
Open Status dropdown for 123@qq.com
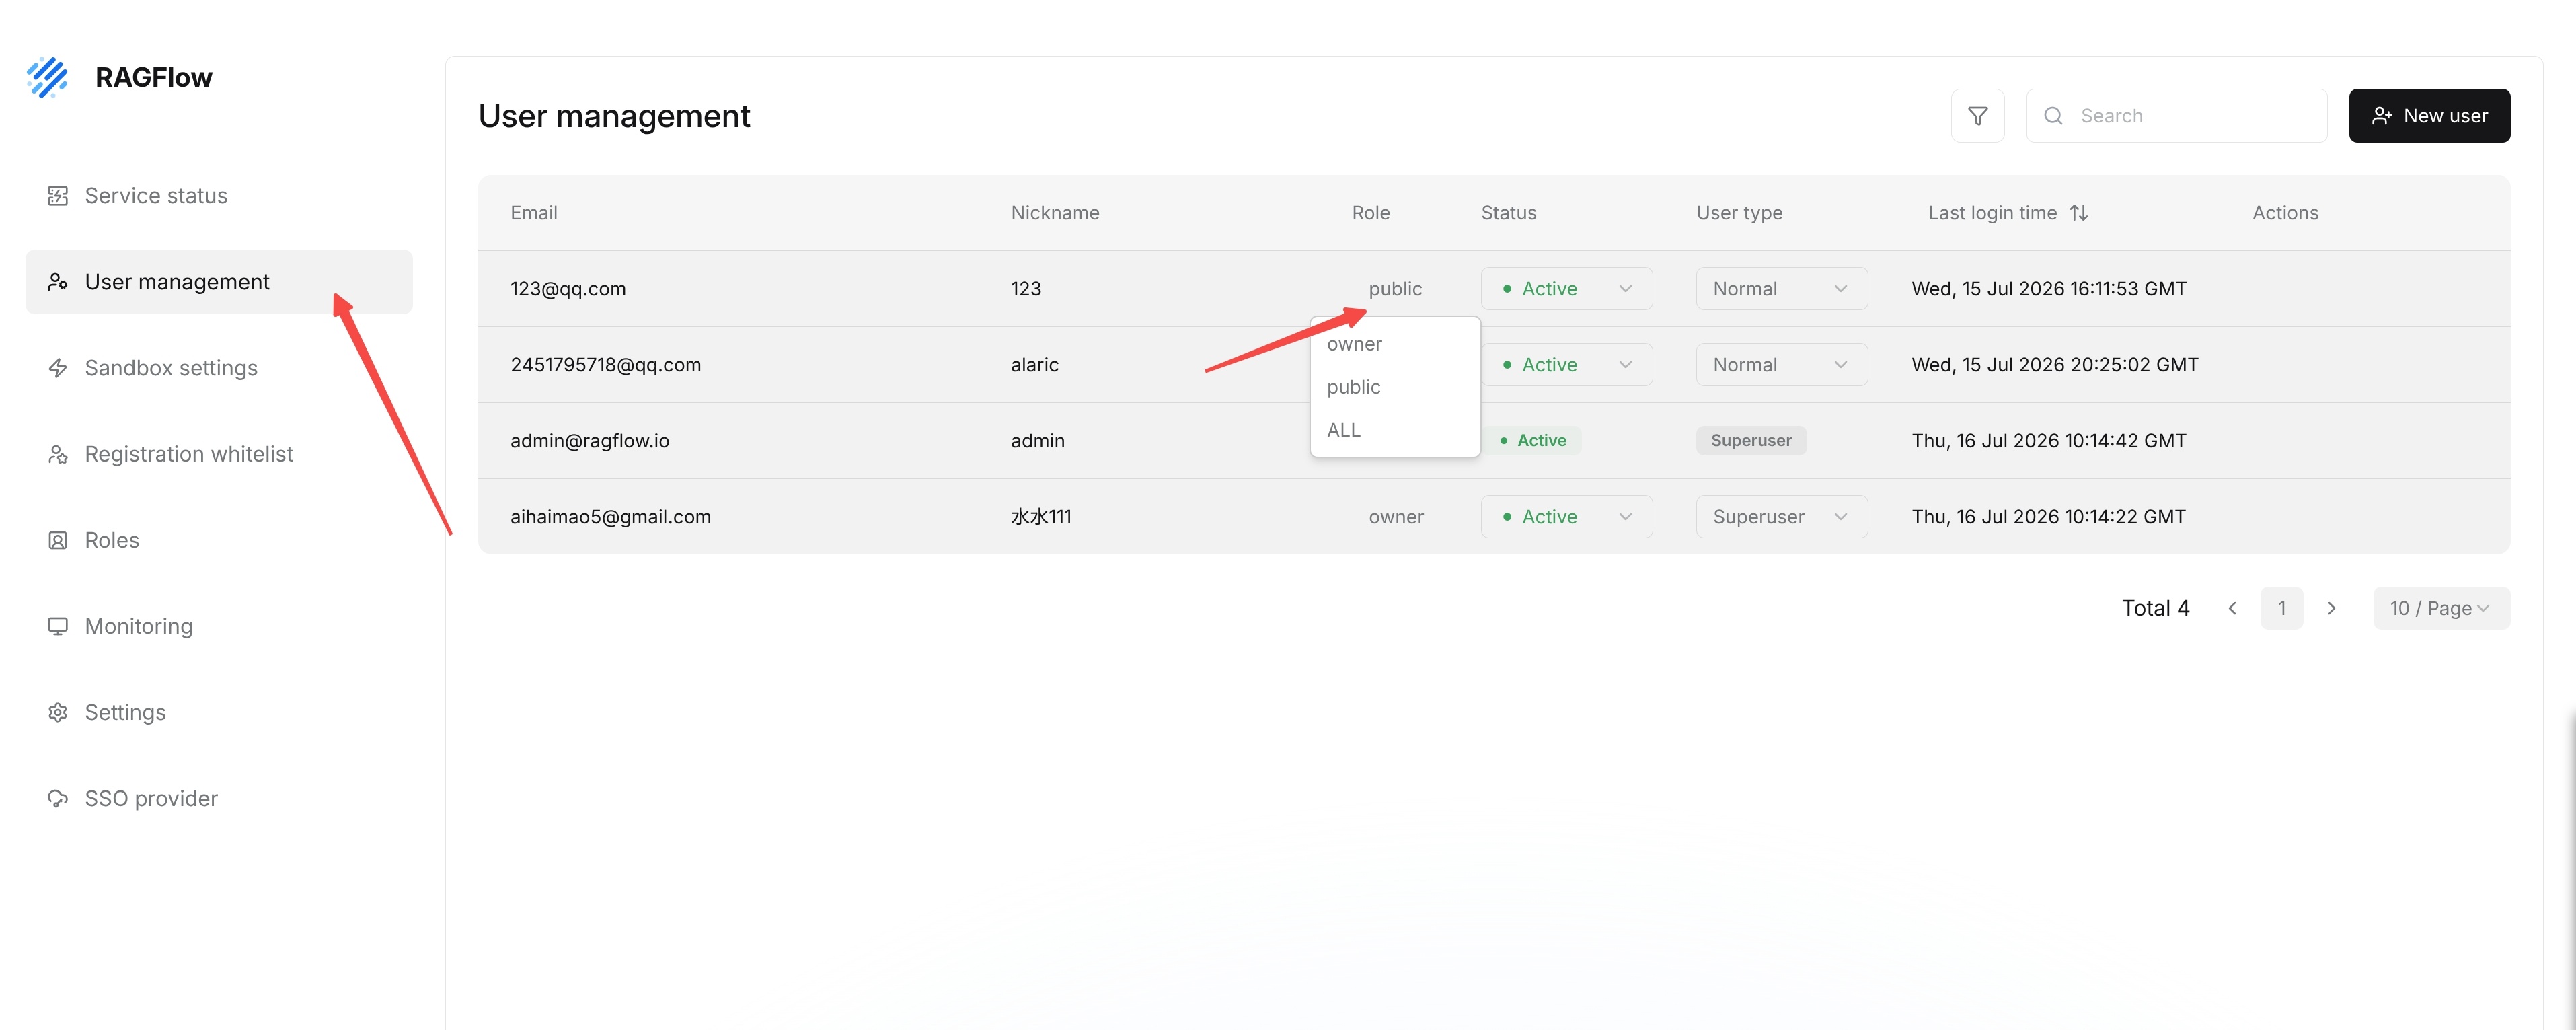[x=1566, y=289]
